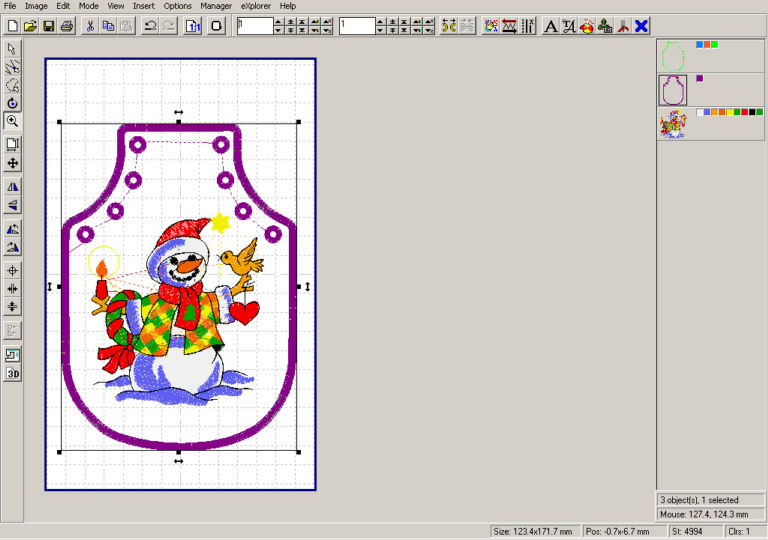Select the freehand lasso selection tool

(x=12, y=85)
